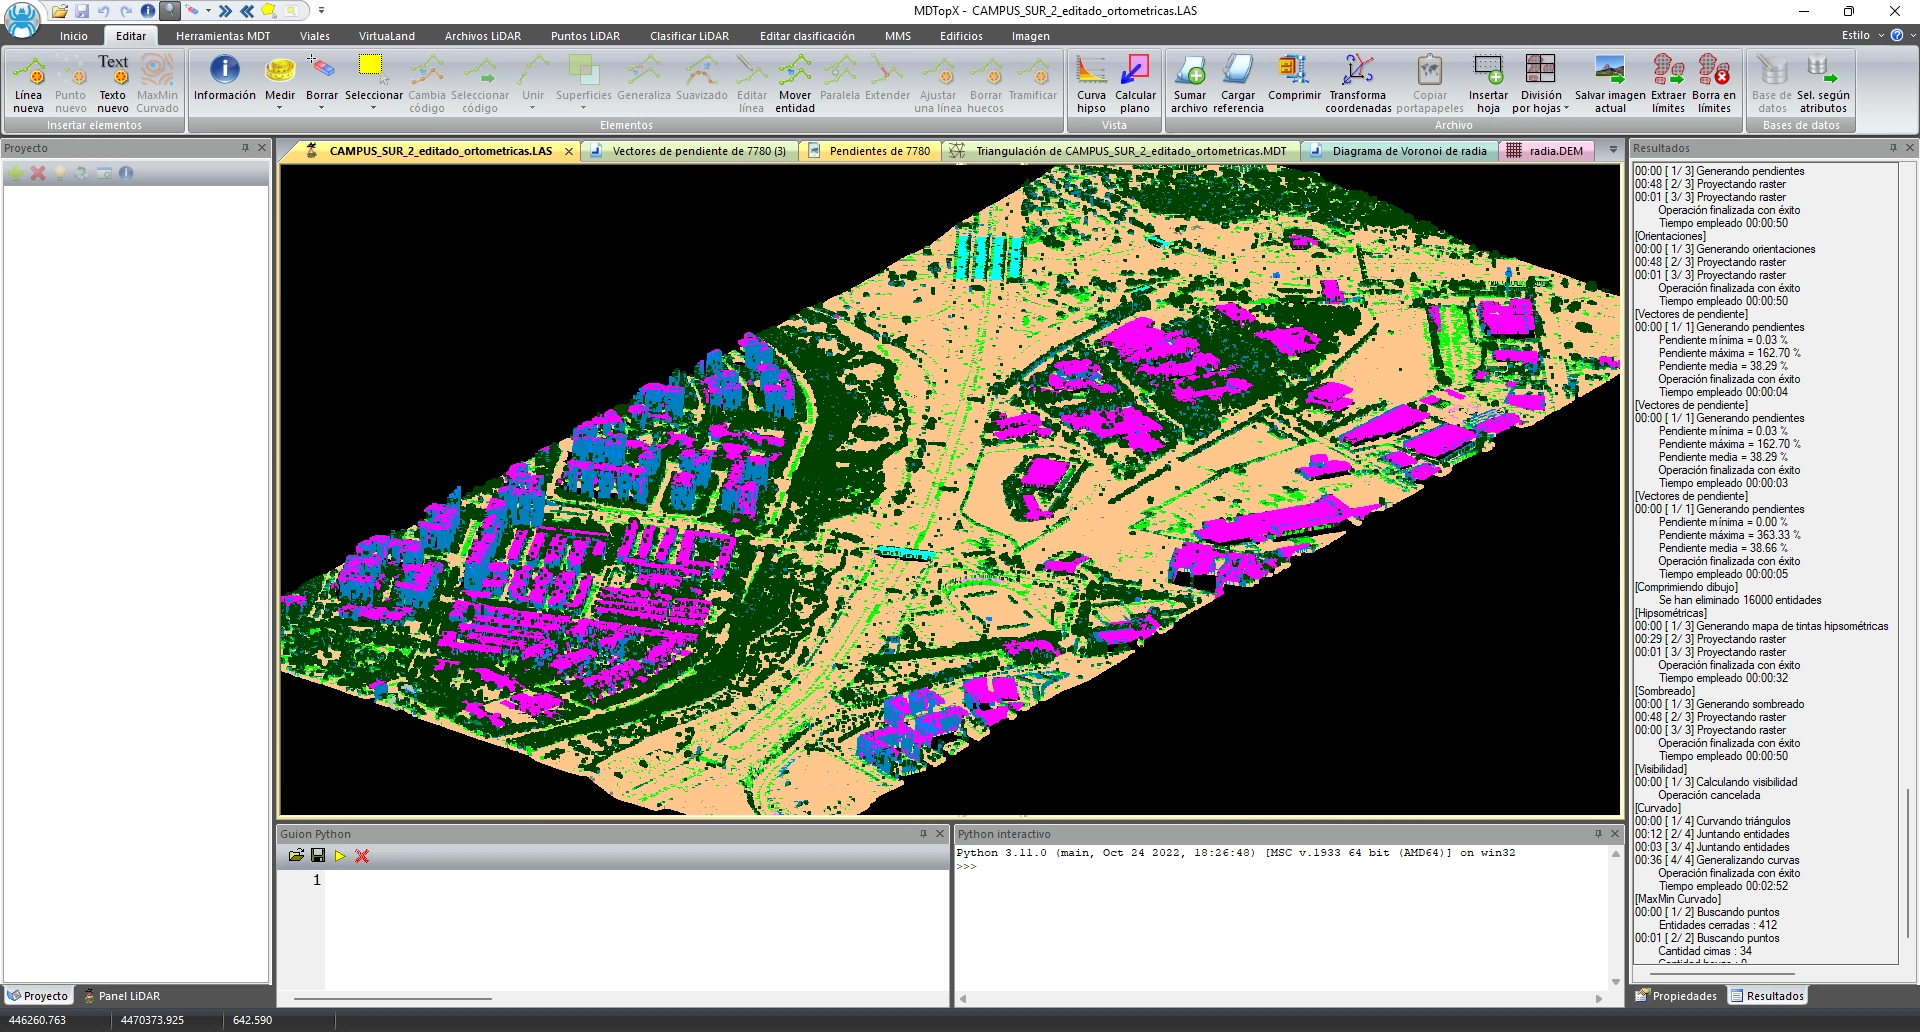Open script file in Guion Python

coord(296,856)
